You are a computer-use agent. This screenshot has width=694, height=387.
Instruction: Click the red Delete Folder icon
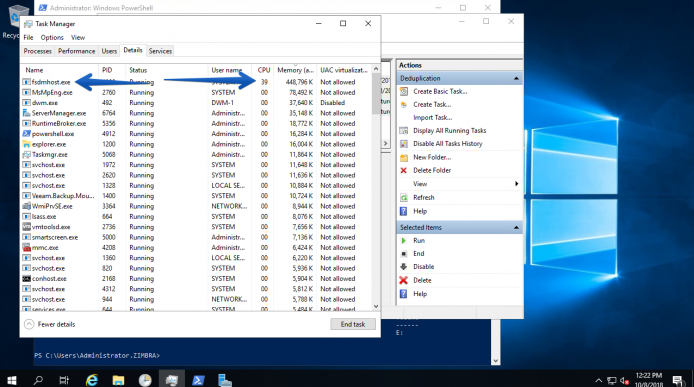(x=404, y=170)
